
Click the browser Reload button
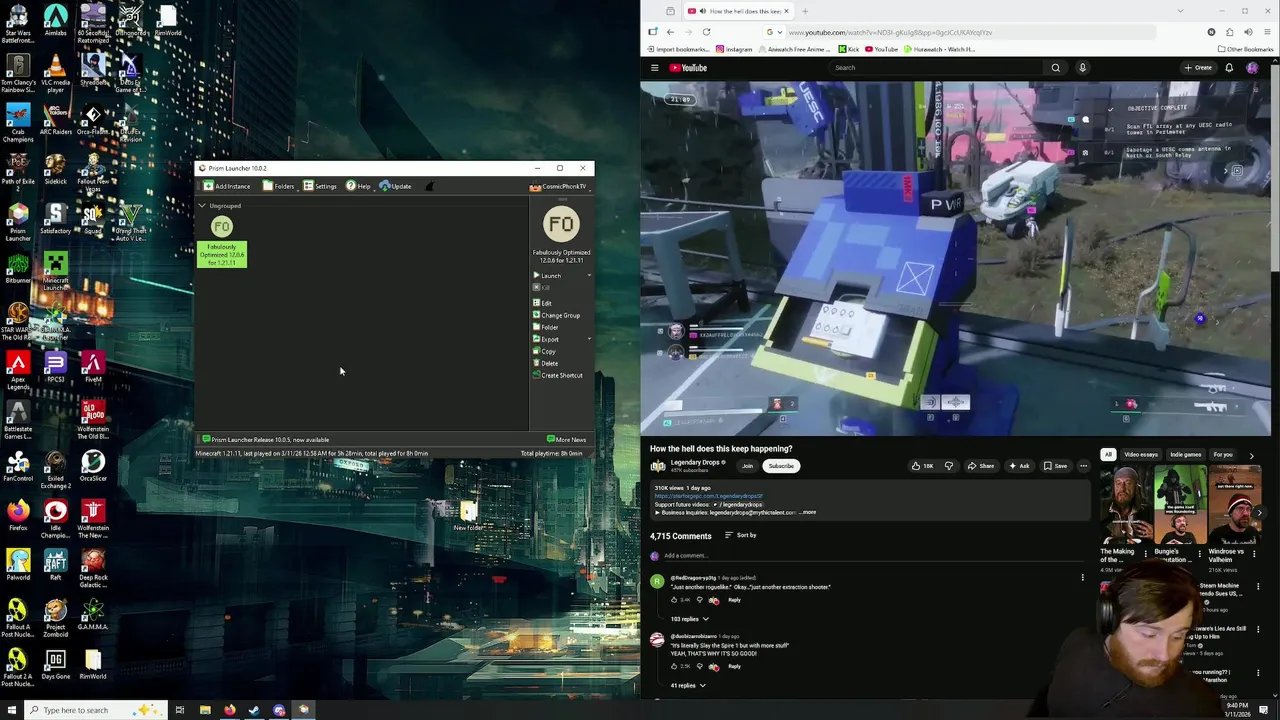pyautogui.click(x=706, y=32)
